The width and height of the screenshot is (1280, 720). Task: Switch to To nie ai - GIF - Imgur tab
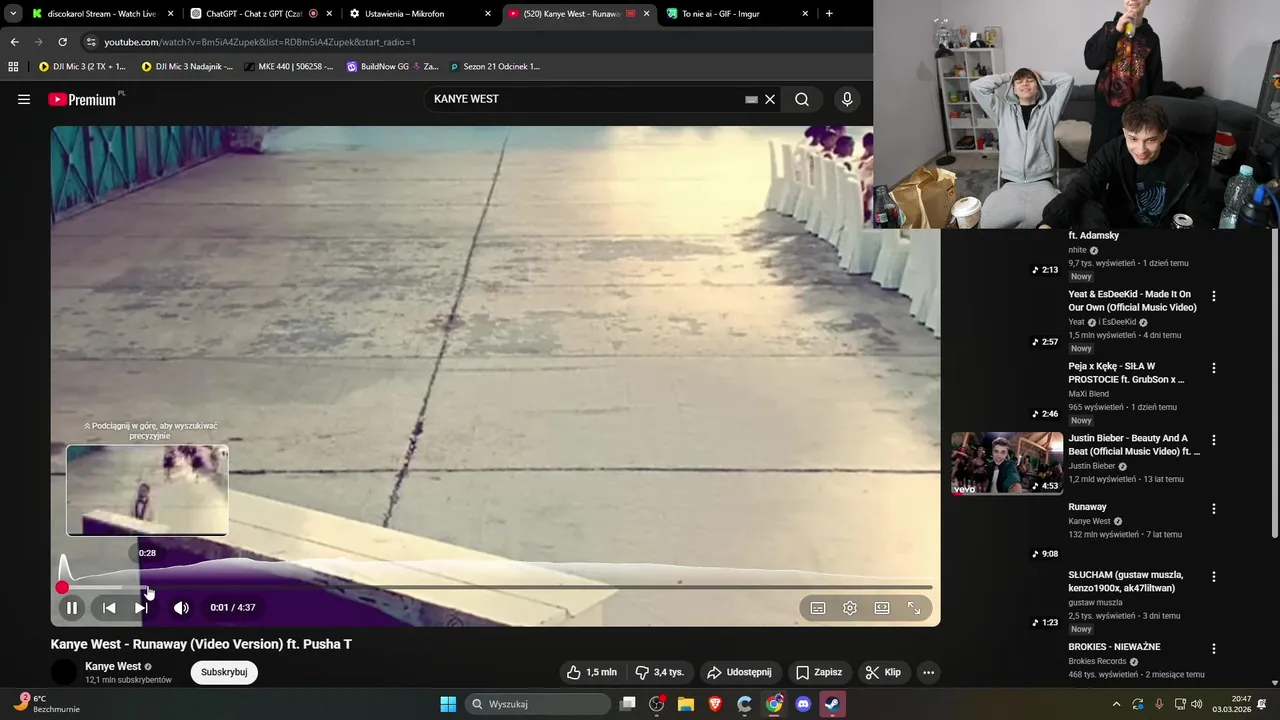click(737, 14)
